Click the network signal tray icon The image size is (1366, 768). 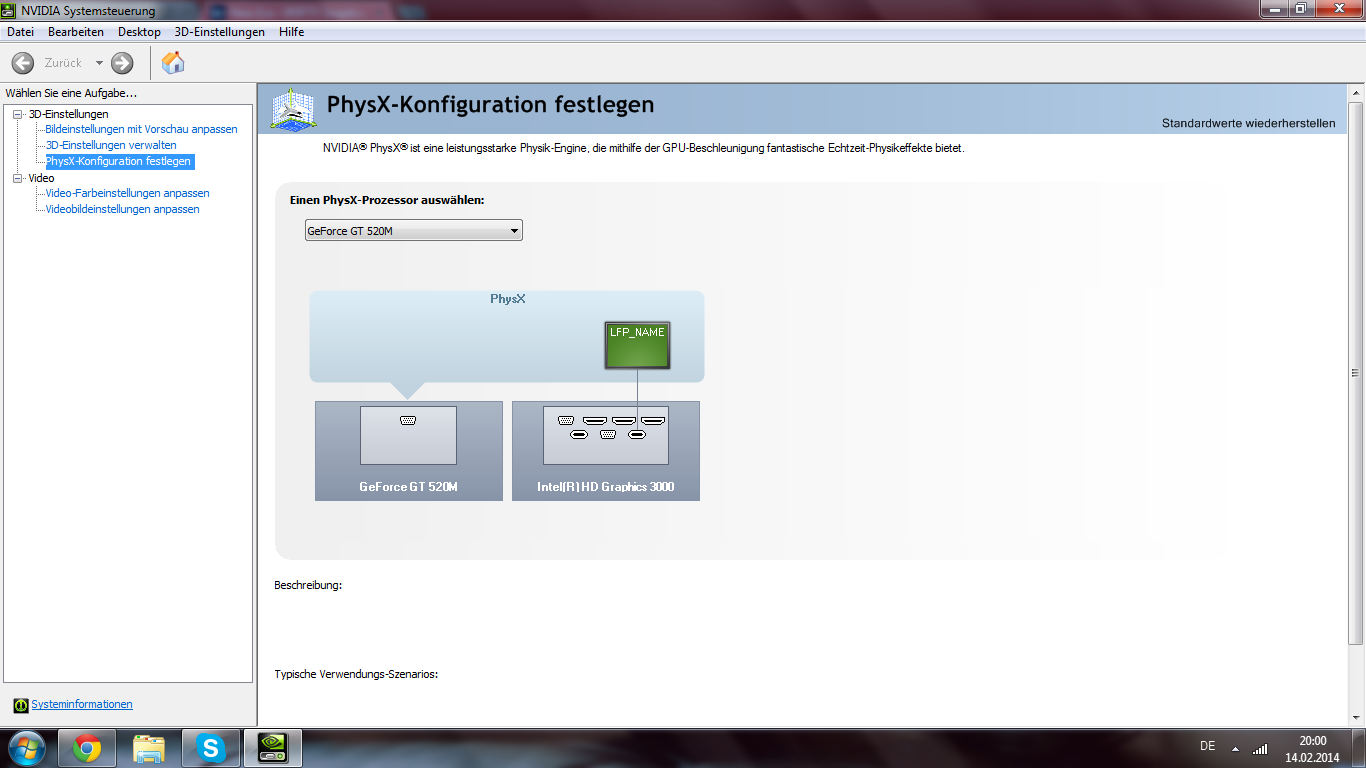(x=1260, y=748)
